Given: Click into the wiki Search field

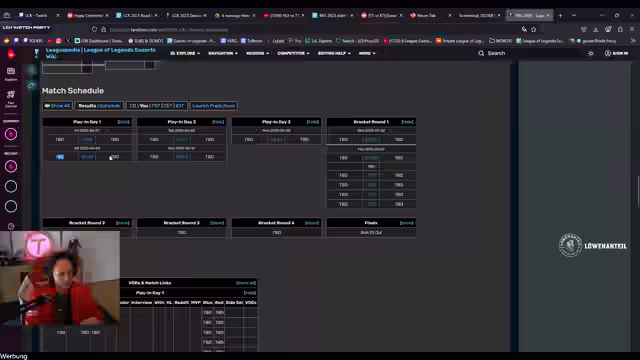Looking at the screenshot, I should pos(531,53).
